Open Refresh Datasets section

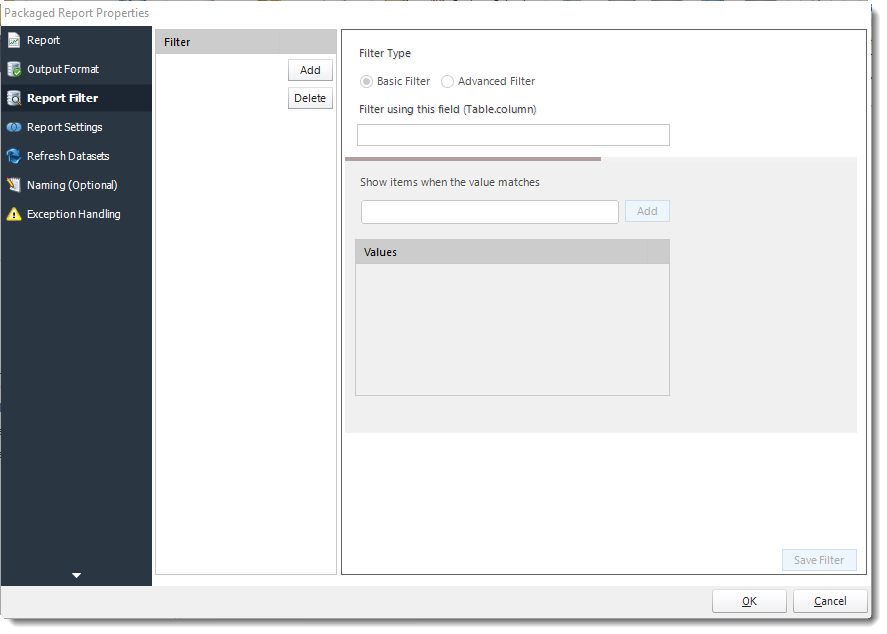(x=76, y=156)
